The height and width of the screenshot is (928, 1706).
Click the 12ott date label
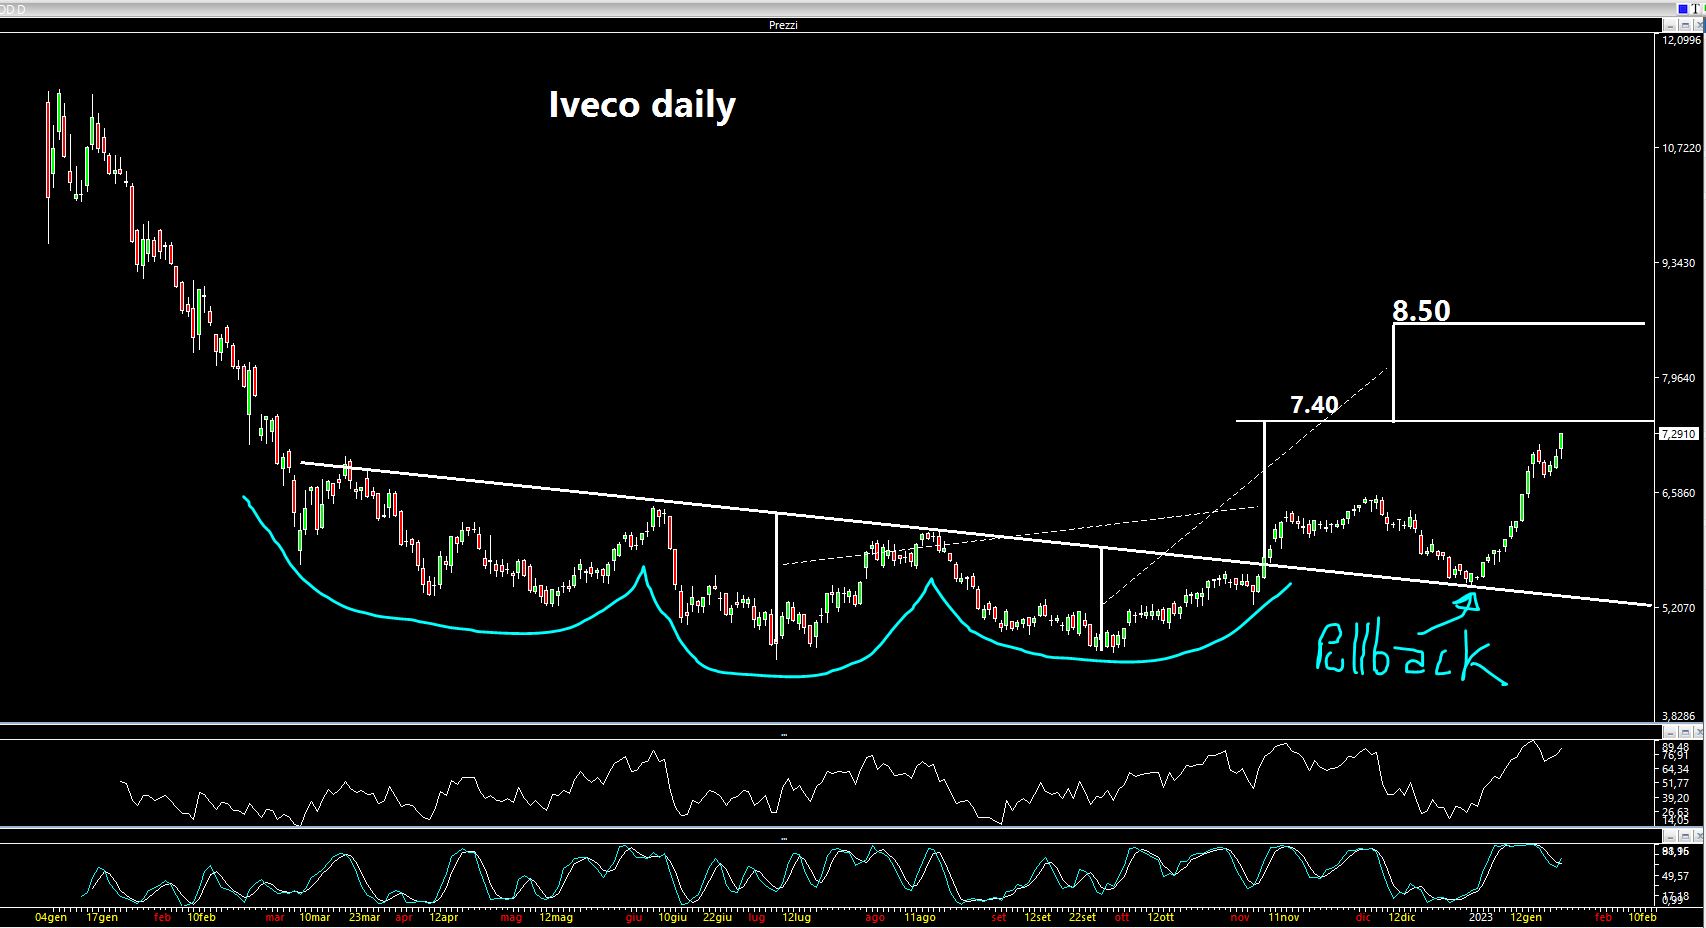(1161, 917)
